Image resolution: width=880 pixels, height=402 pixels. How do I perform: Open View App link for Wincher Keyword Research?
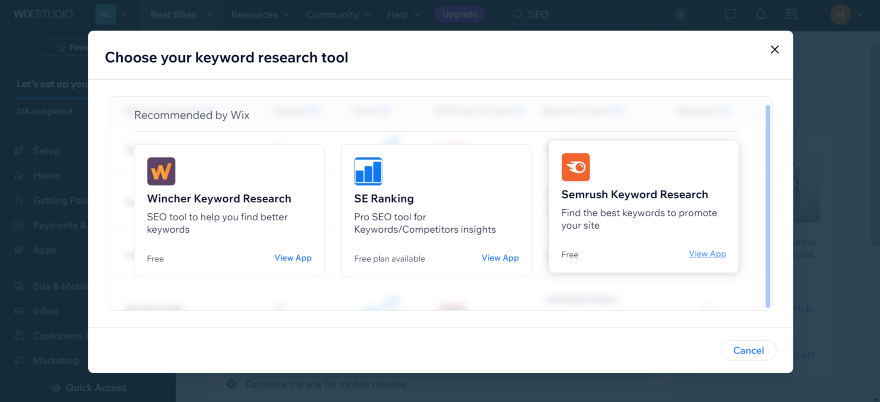(293, 258)
